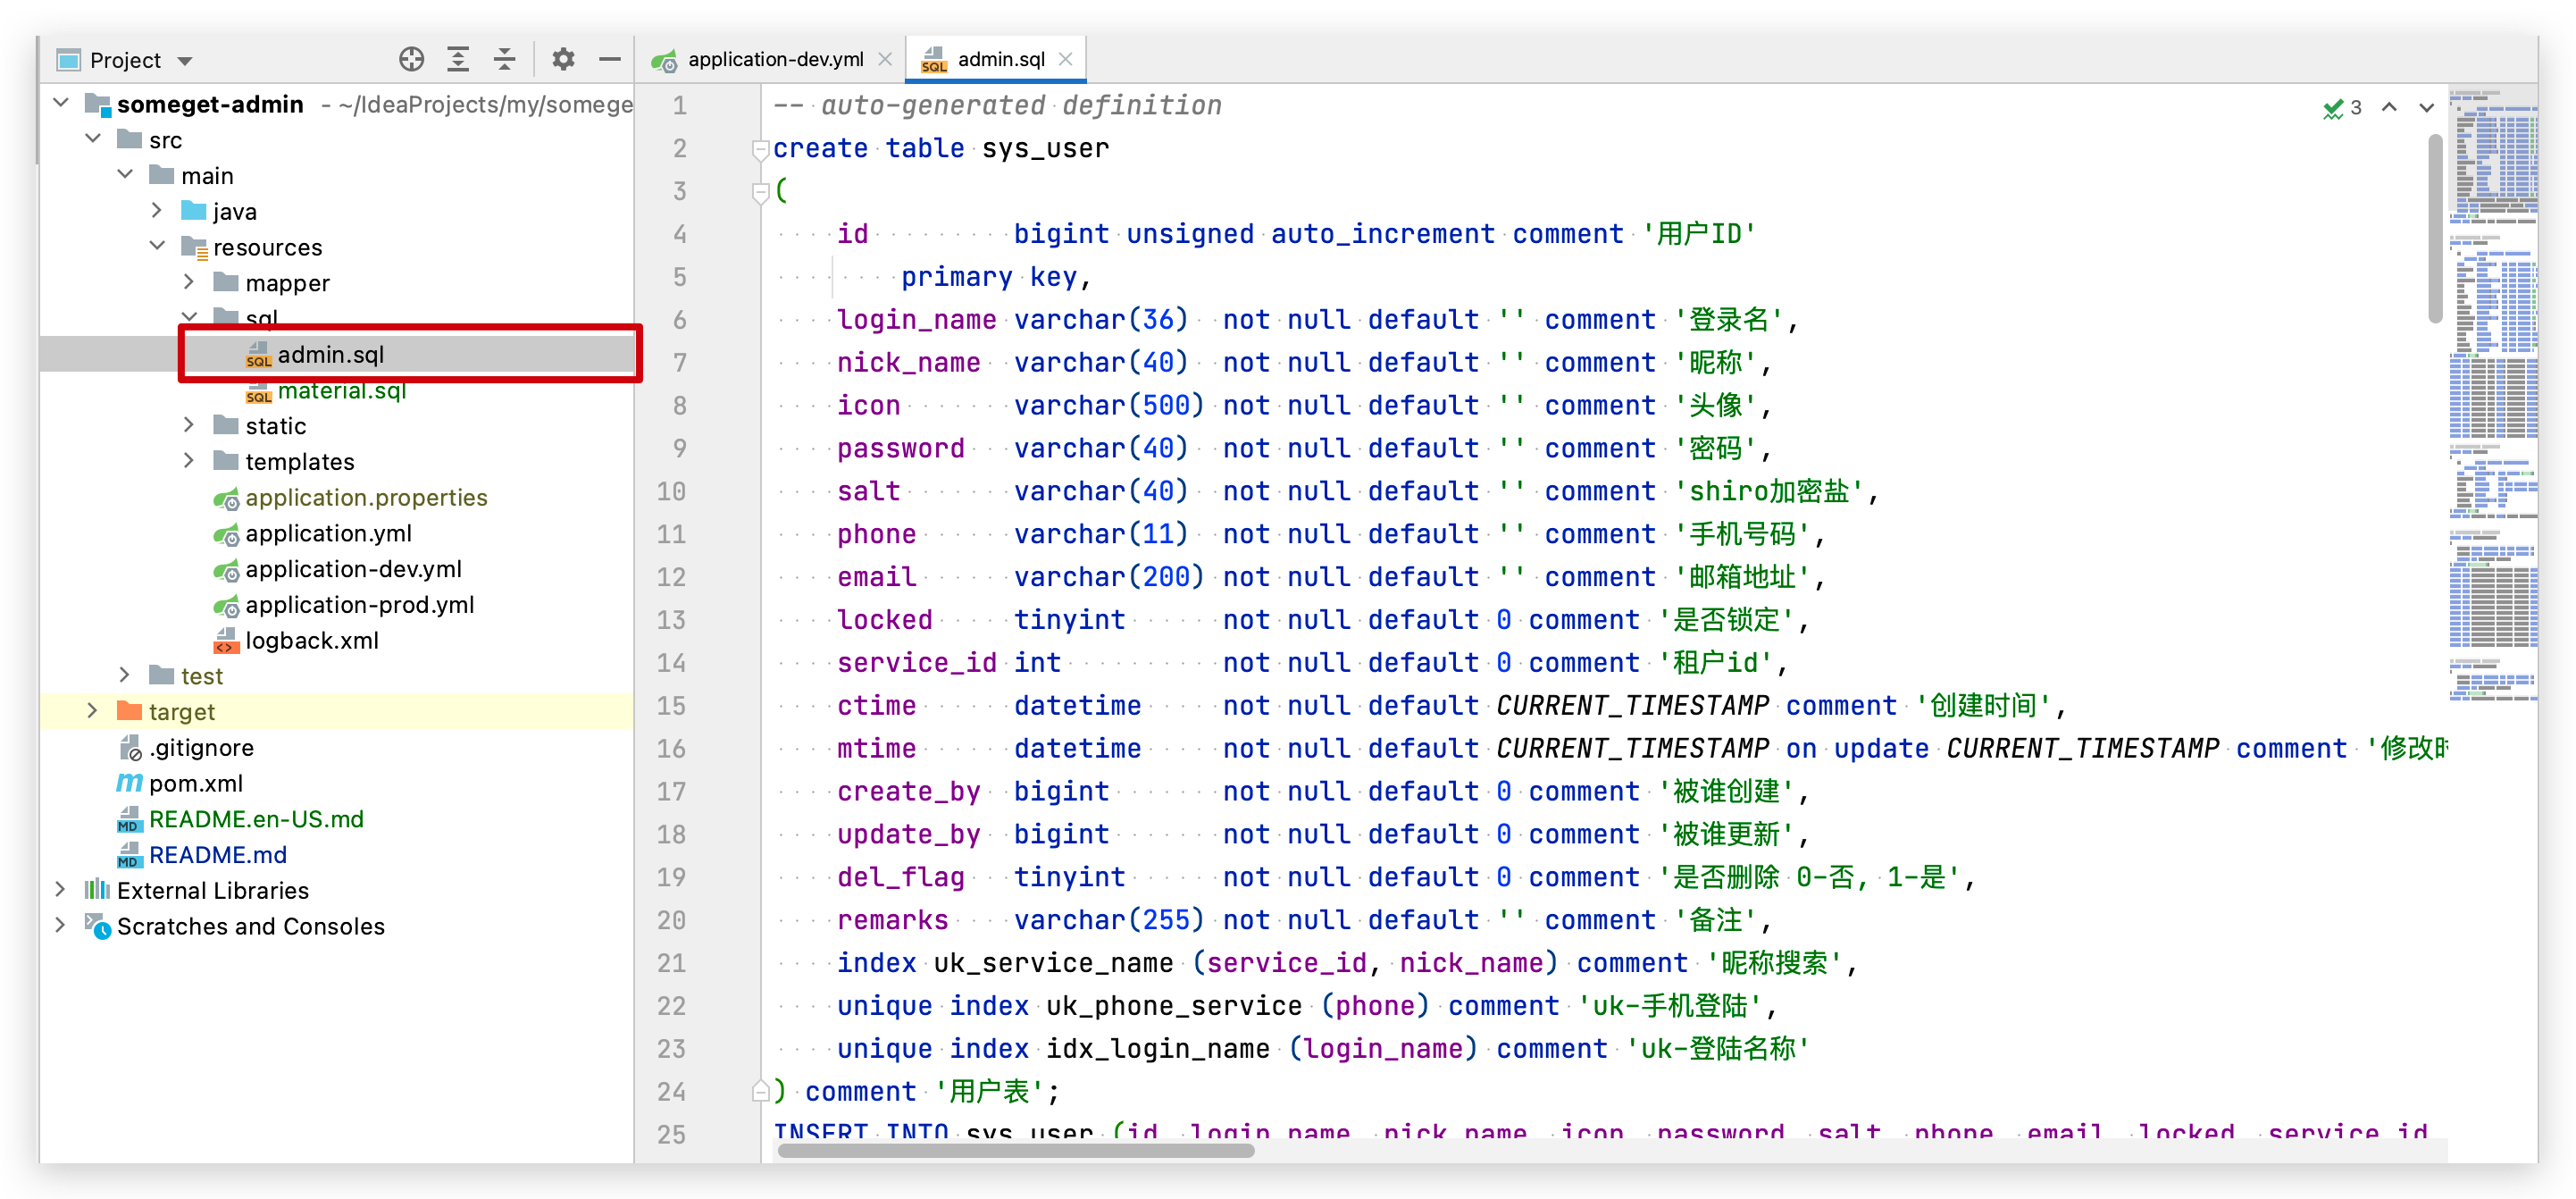
Task: Switch to application-dev.yml tab
Action: click(775, 60)
